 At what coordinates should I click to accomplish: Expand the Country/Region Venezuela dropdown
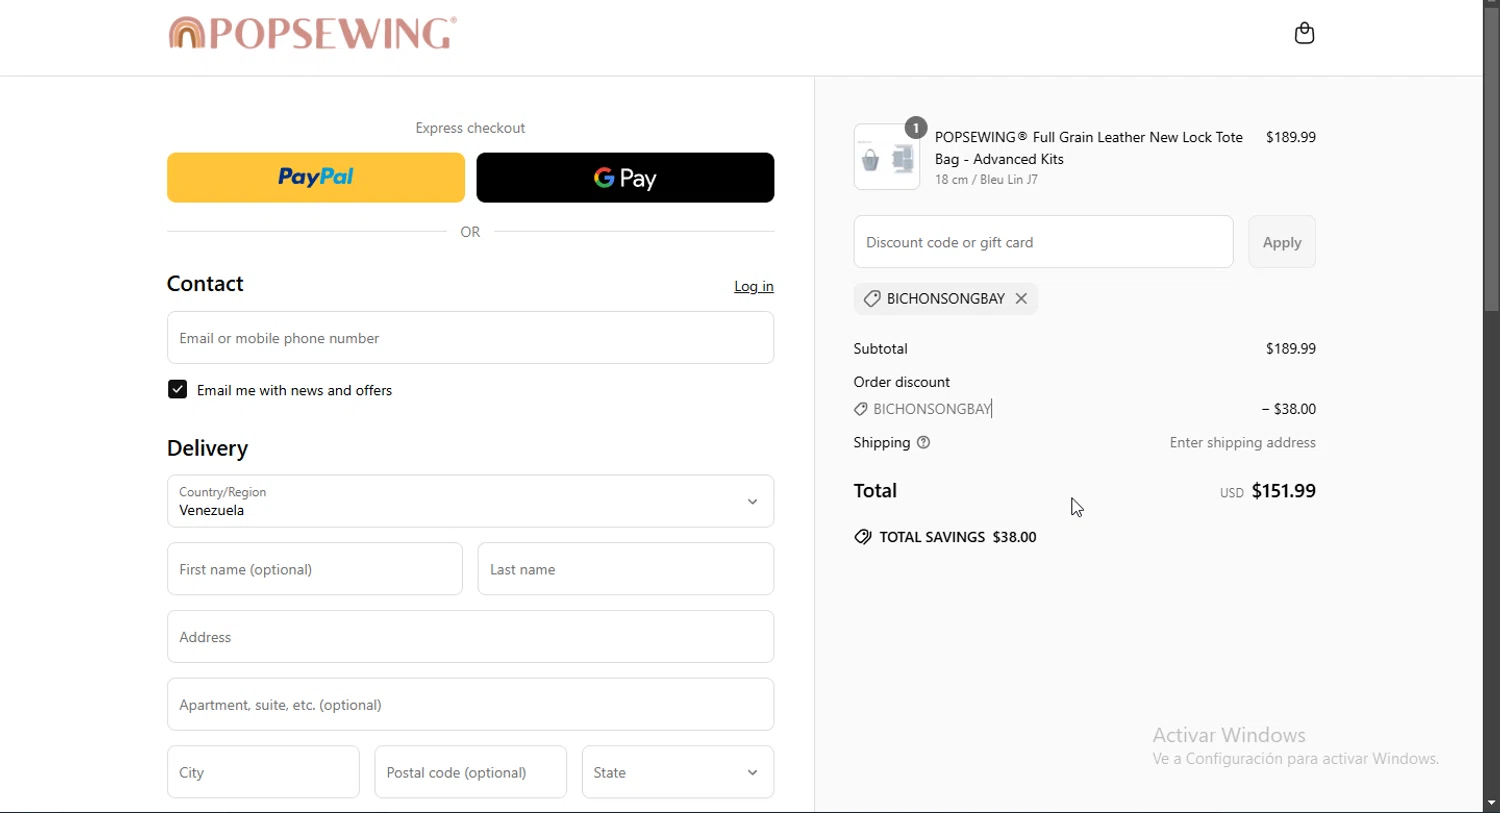pyautogui.click(x=471, y=501)
